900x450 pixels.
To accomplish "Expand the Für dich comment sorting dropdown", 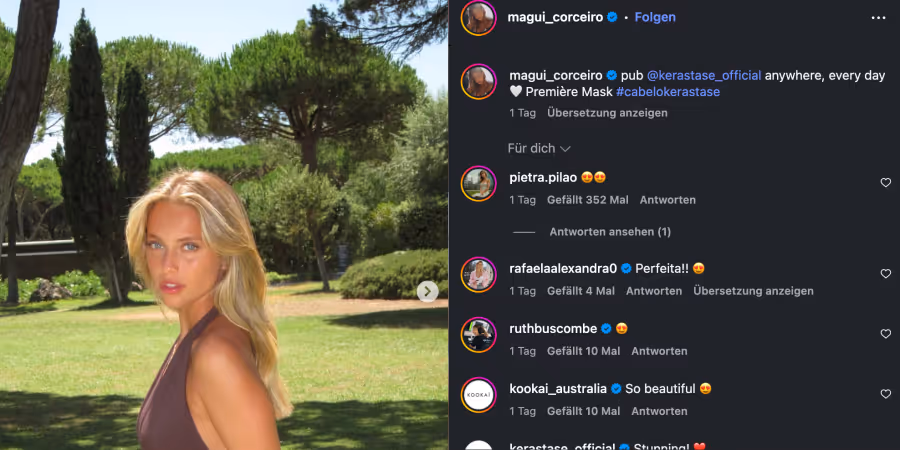I will tap(539, 149).
